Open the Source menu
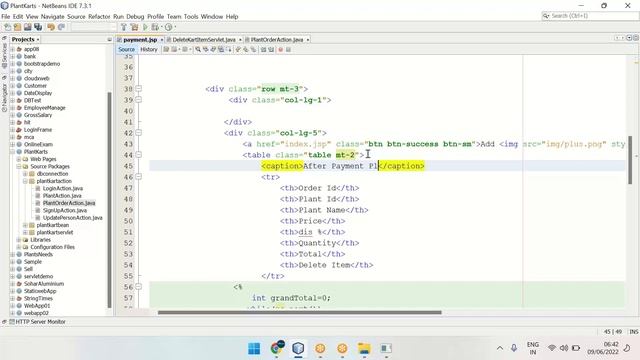 (76, 16)
